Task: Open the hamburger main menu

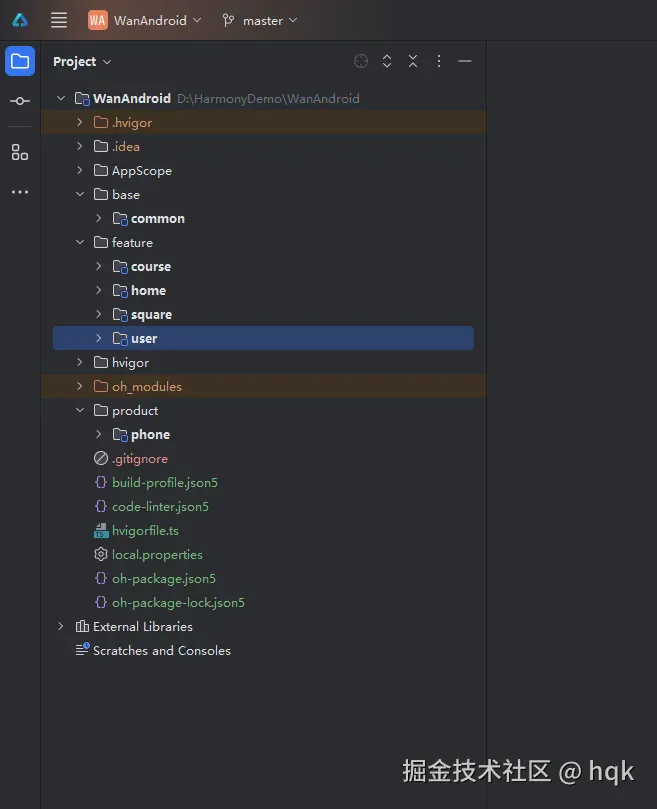Action: click(59, 20)
